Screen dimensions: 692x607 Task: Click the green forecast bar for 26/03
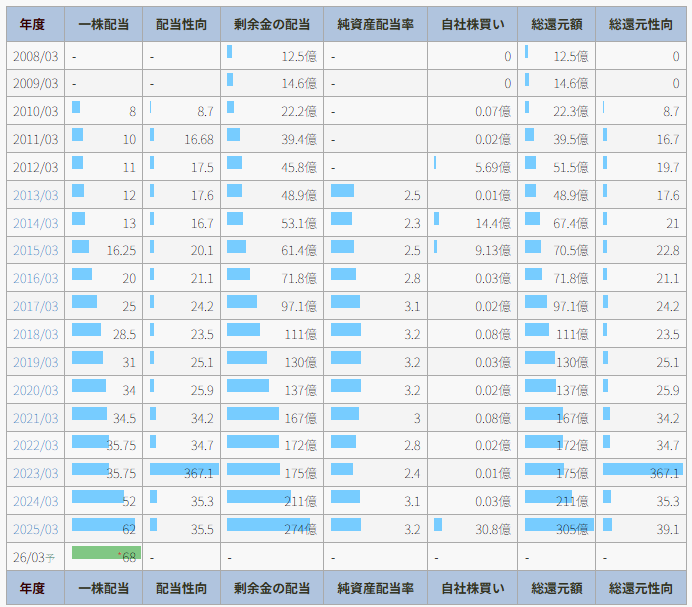pos(106,553)
